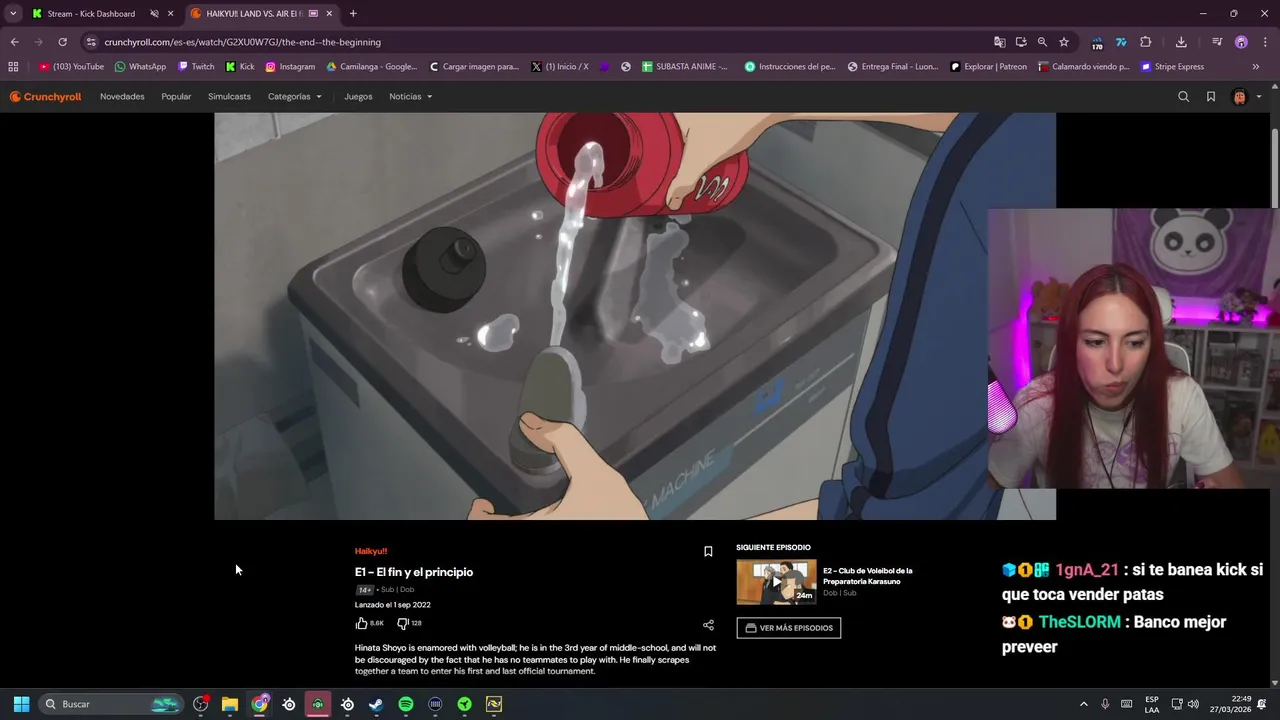The image size is (1280, 720).
Task: Click the zoom magnifier icon in address bar
Action: click(x=1042, y=42)
